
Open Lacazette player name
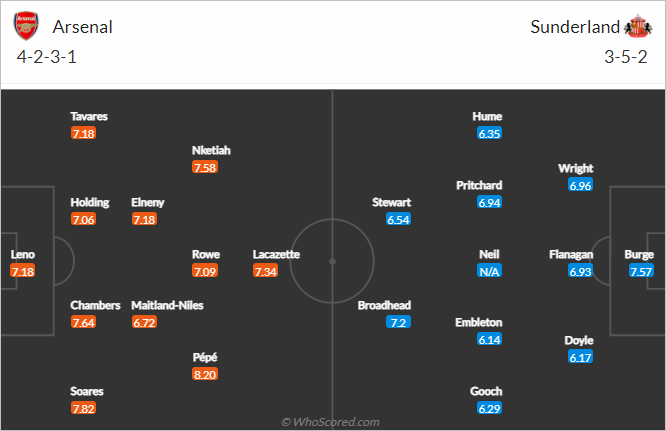pyautogui.click(x=276, y=254)
